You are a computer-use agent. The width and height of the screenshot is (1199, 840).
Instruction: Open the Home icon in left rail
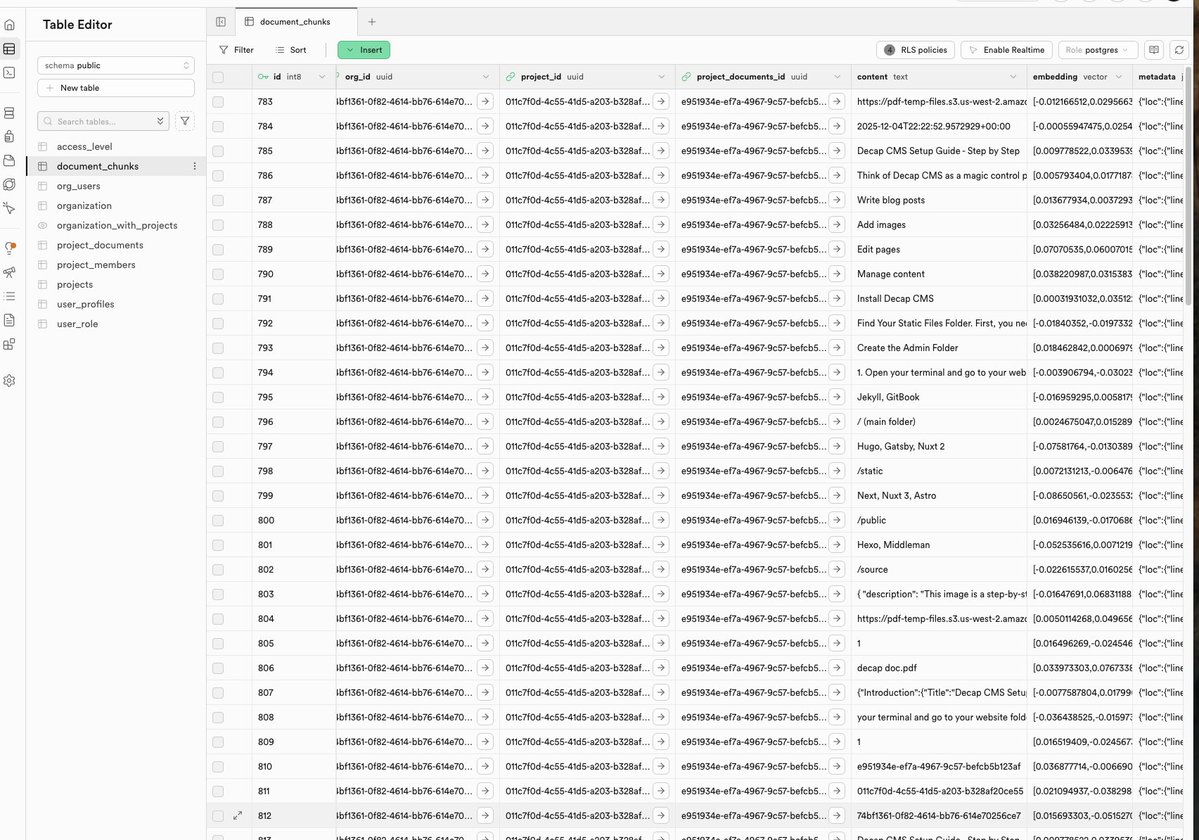(9, 24)
